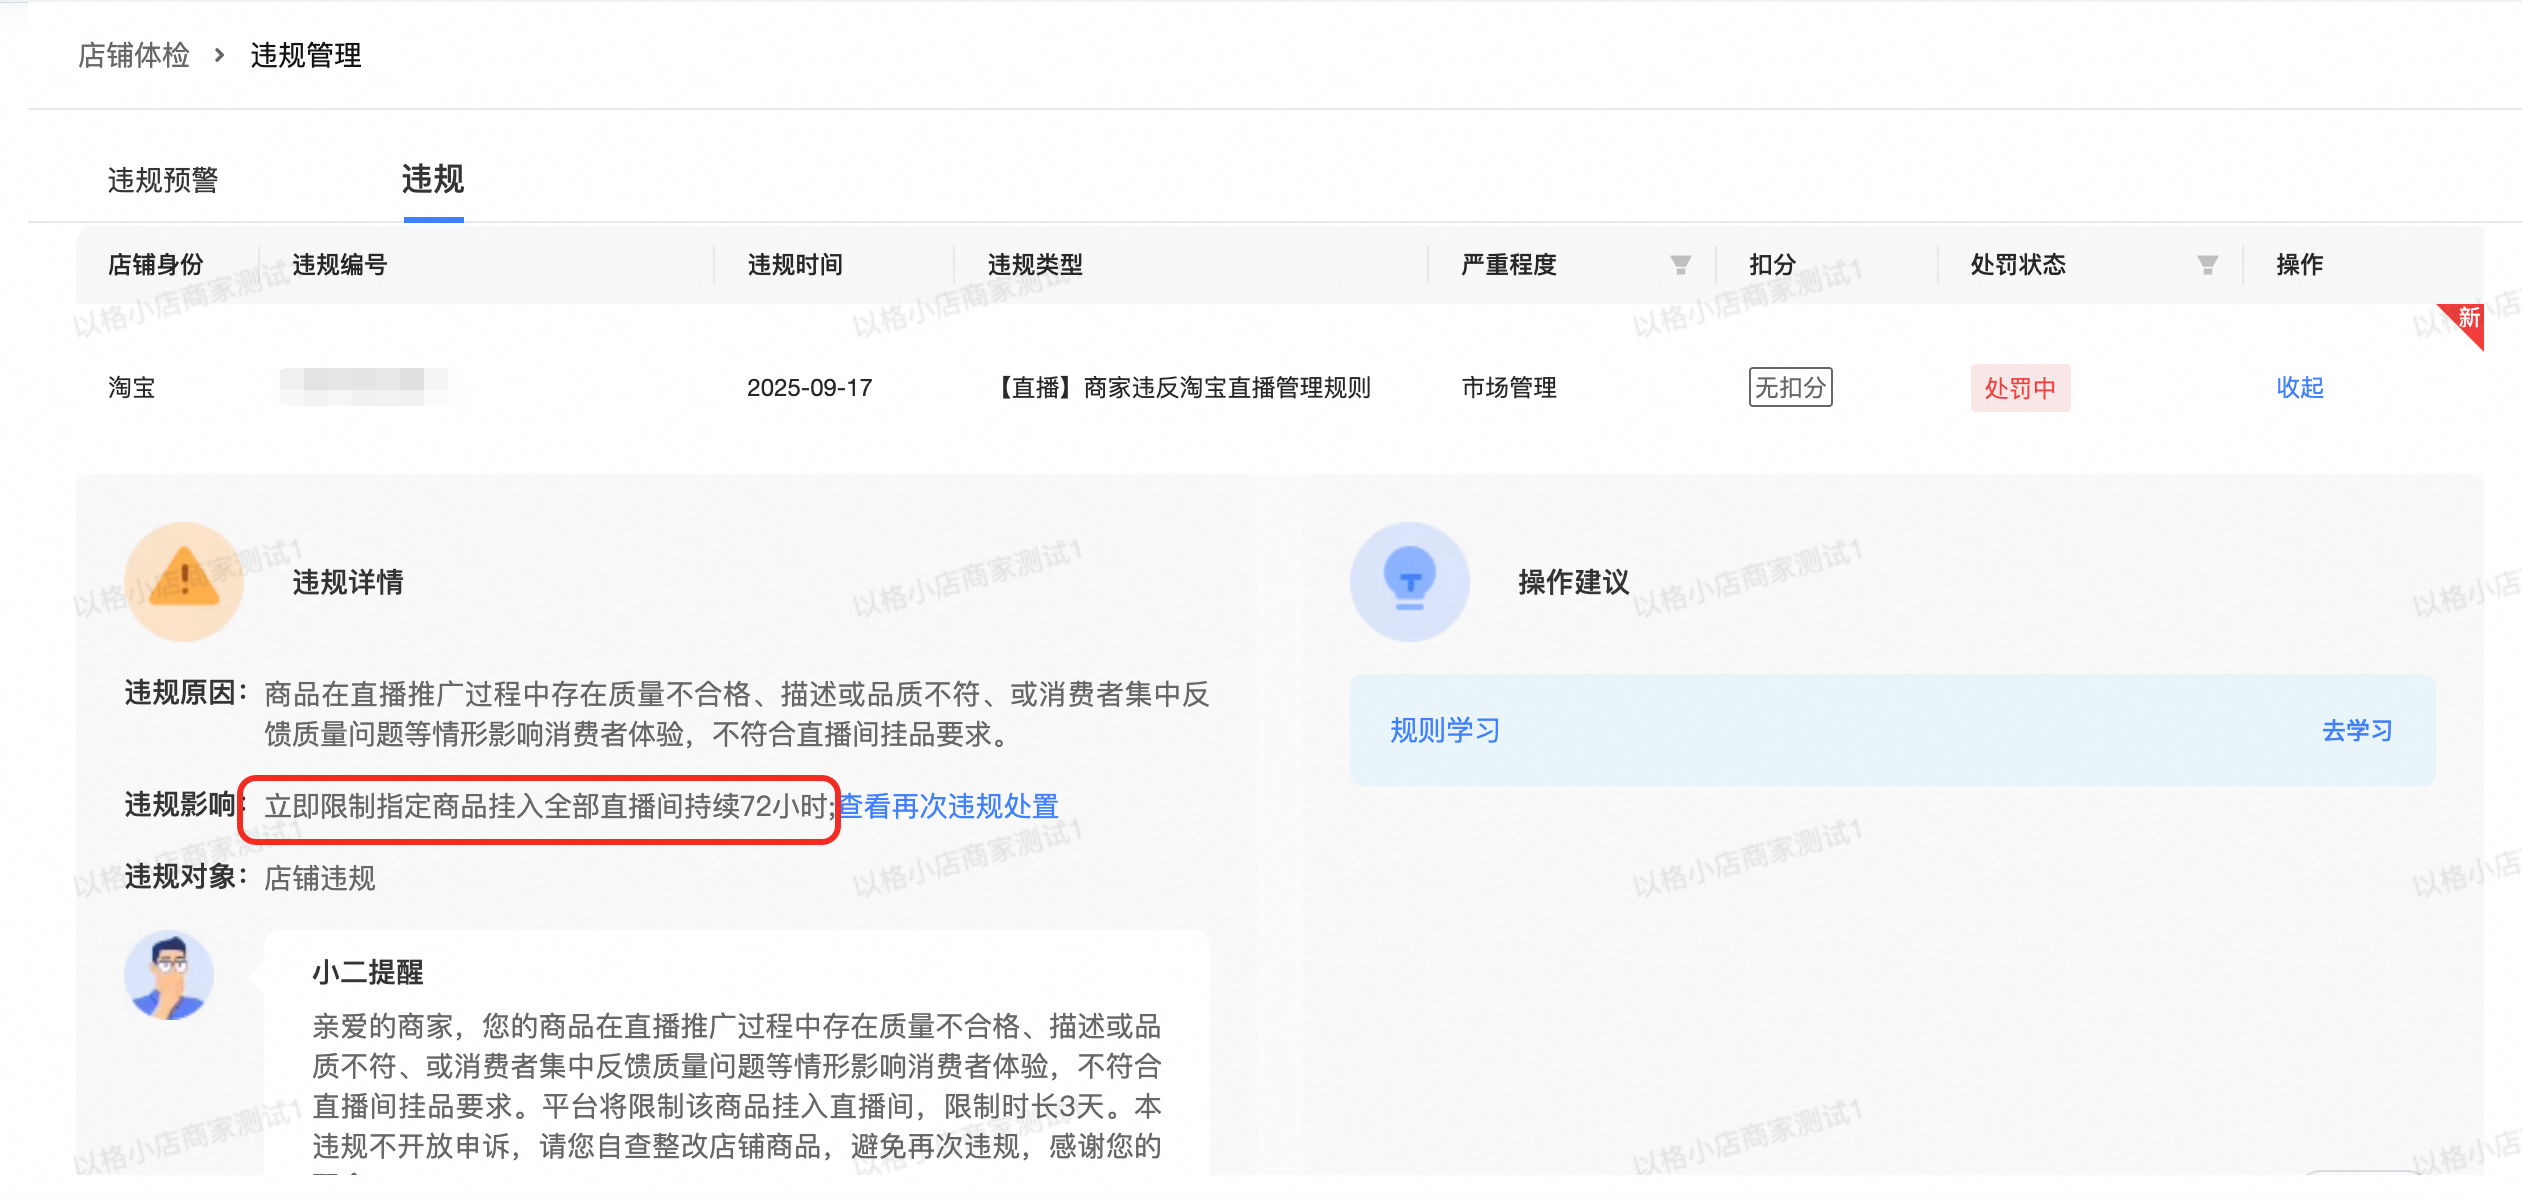Click the breadcrumb chevron separator after 店铺体检
Screen dimensions: 2522x1202
pyautogui.click(x=219, y=55)
